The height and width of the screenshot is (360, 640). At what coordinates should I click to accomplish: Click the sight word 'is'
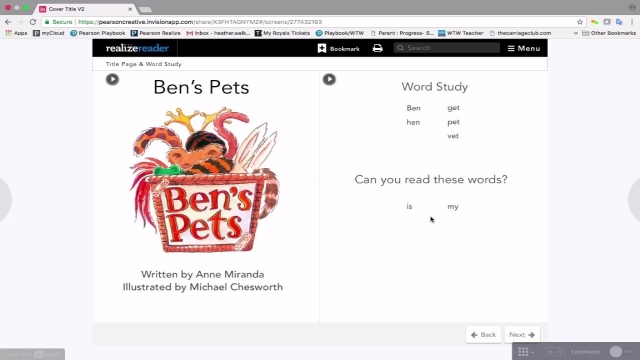pyautogui.click(x=409, y=207)
